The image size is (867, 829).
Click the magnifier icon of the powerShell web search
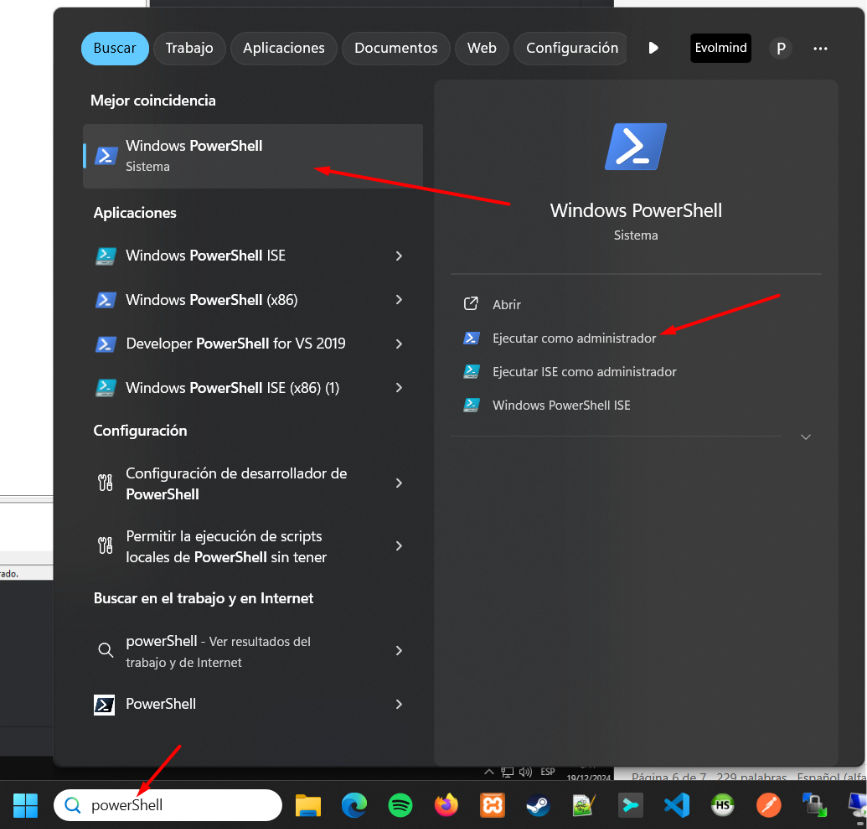[105, 650]
